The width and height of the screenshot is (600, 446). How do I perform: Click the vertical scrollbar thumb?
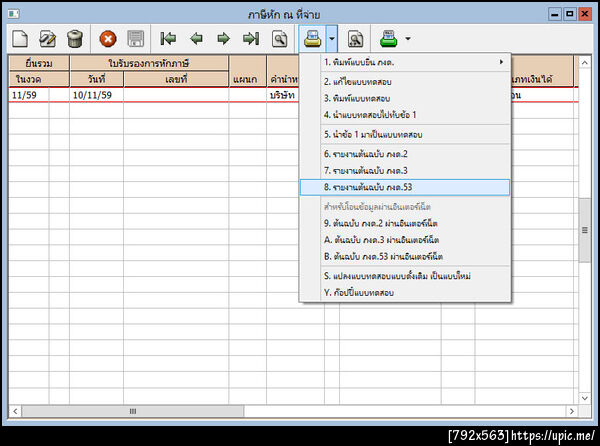point(585,230)
